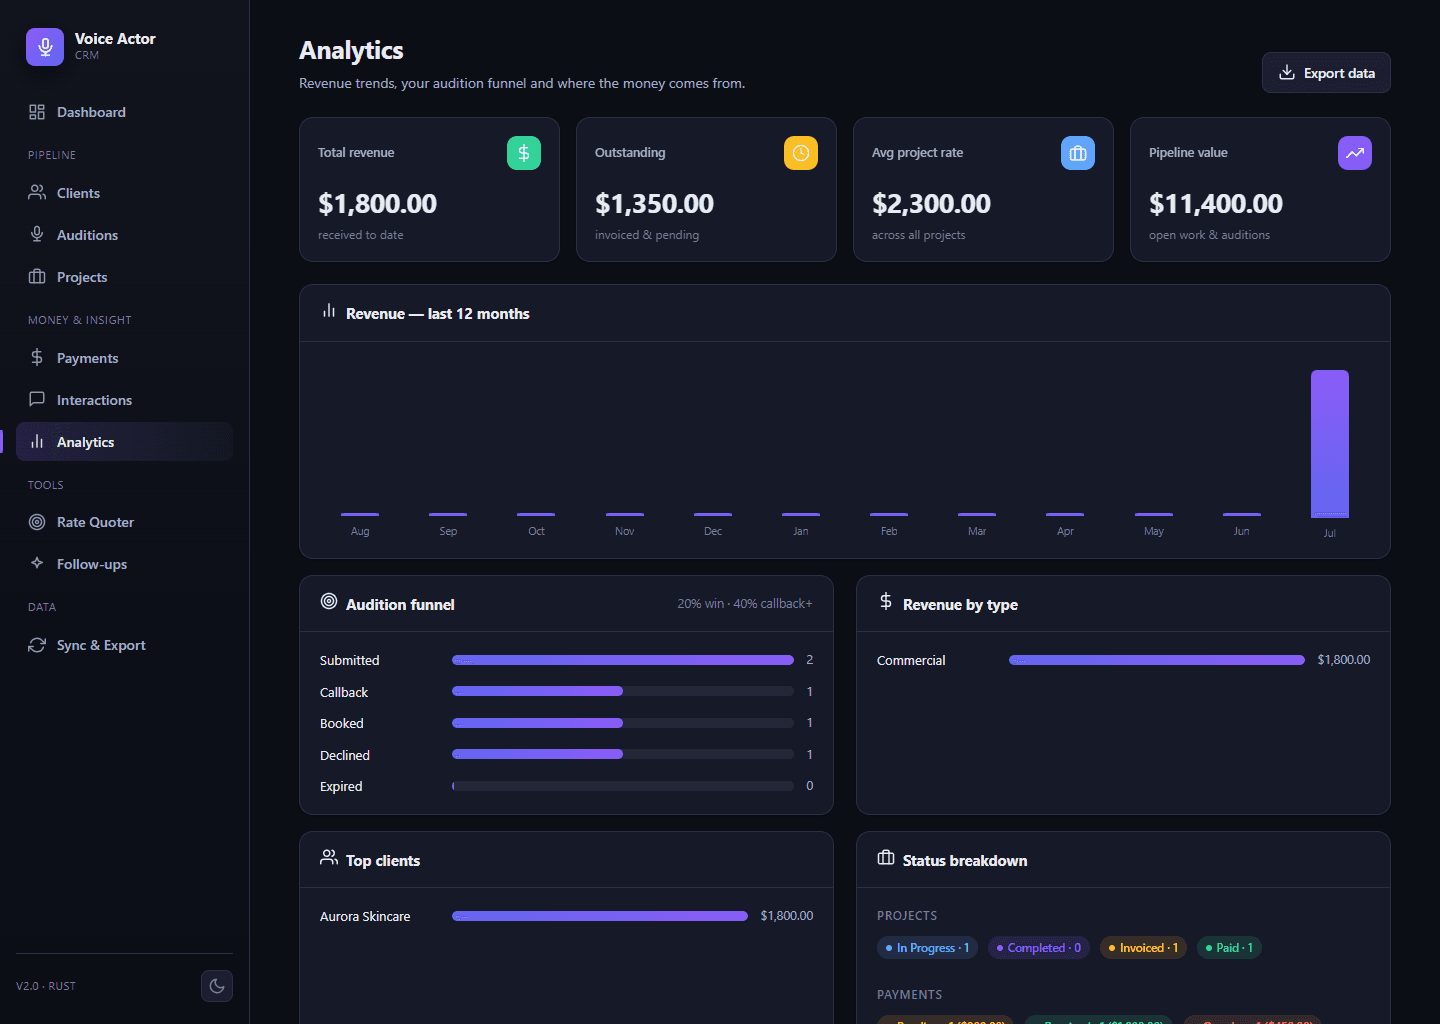Click the Submitted funnel progress bar
1440x1024 pixels.
(623, 660)
